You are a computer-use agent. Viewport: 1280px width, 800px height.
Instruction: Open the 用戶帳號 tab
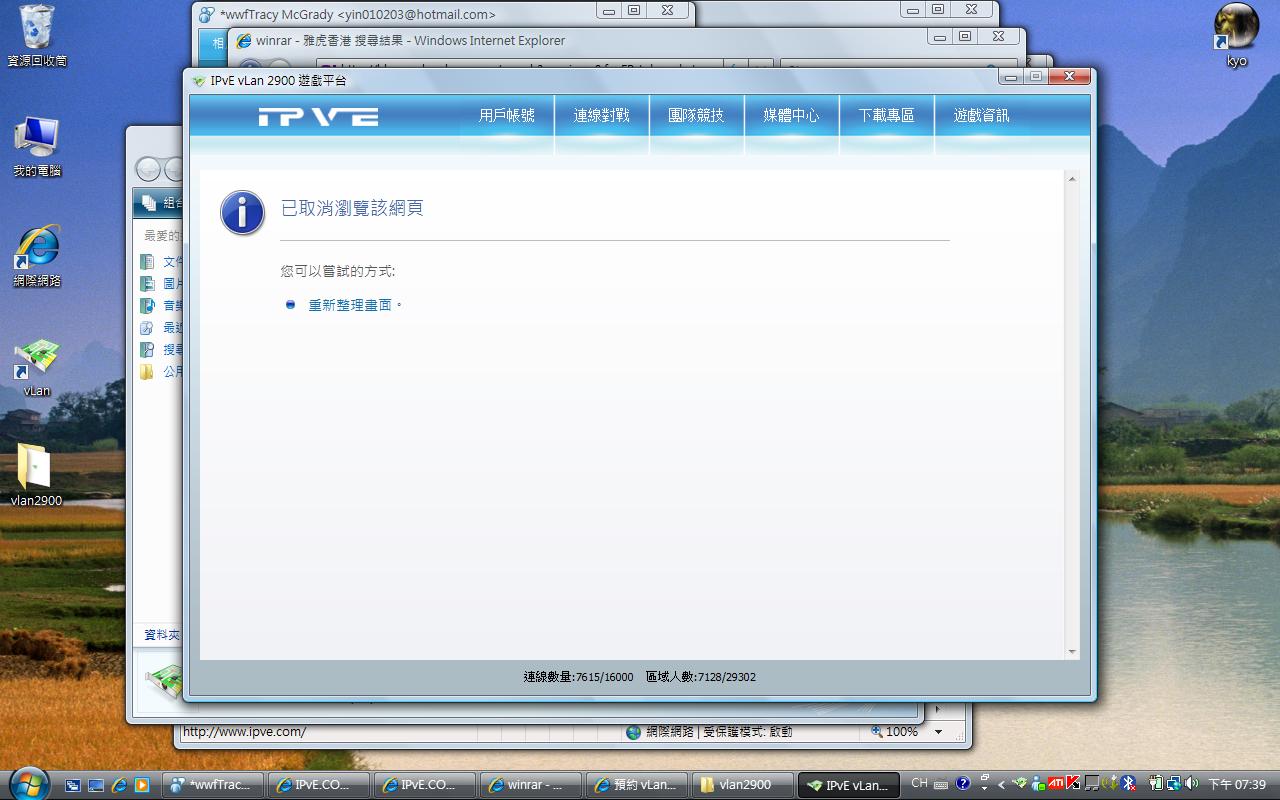point(507,116)
